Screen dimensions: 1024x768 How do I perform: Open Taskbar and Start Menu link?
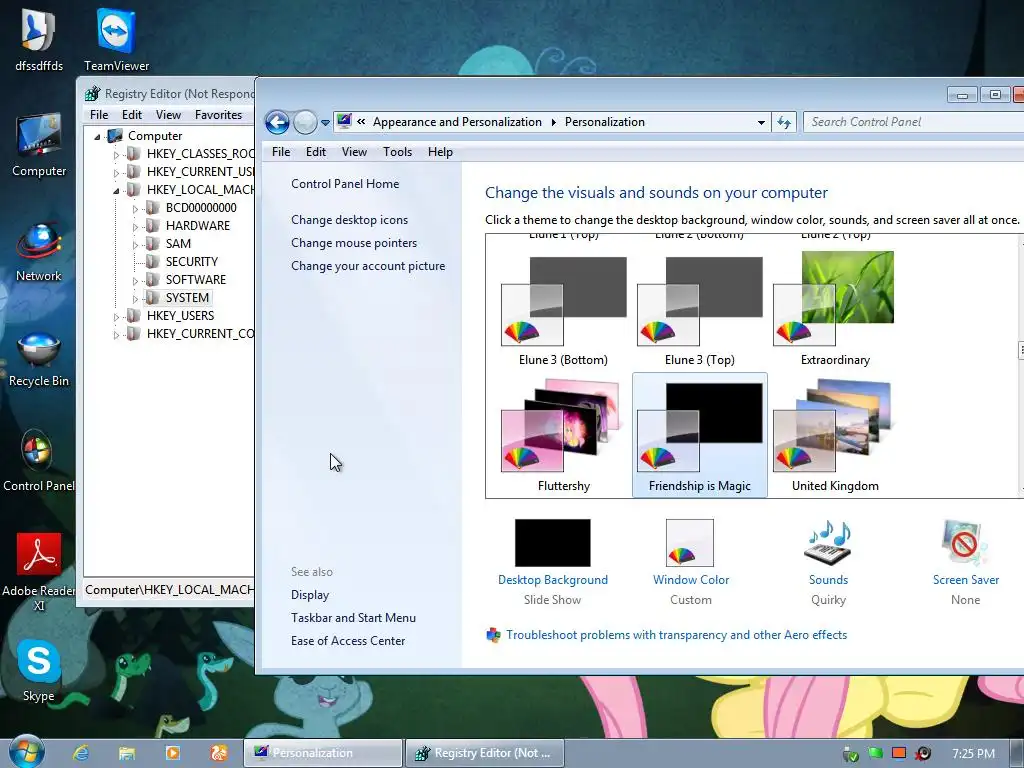[x=353, y=618]
